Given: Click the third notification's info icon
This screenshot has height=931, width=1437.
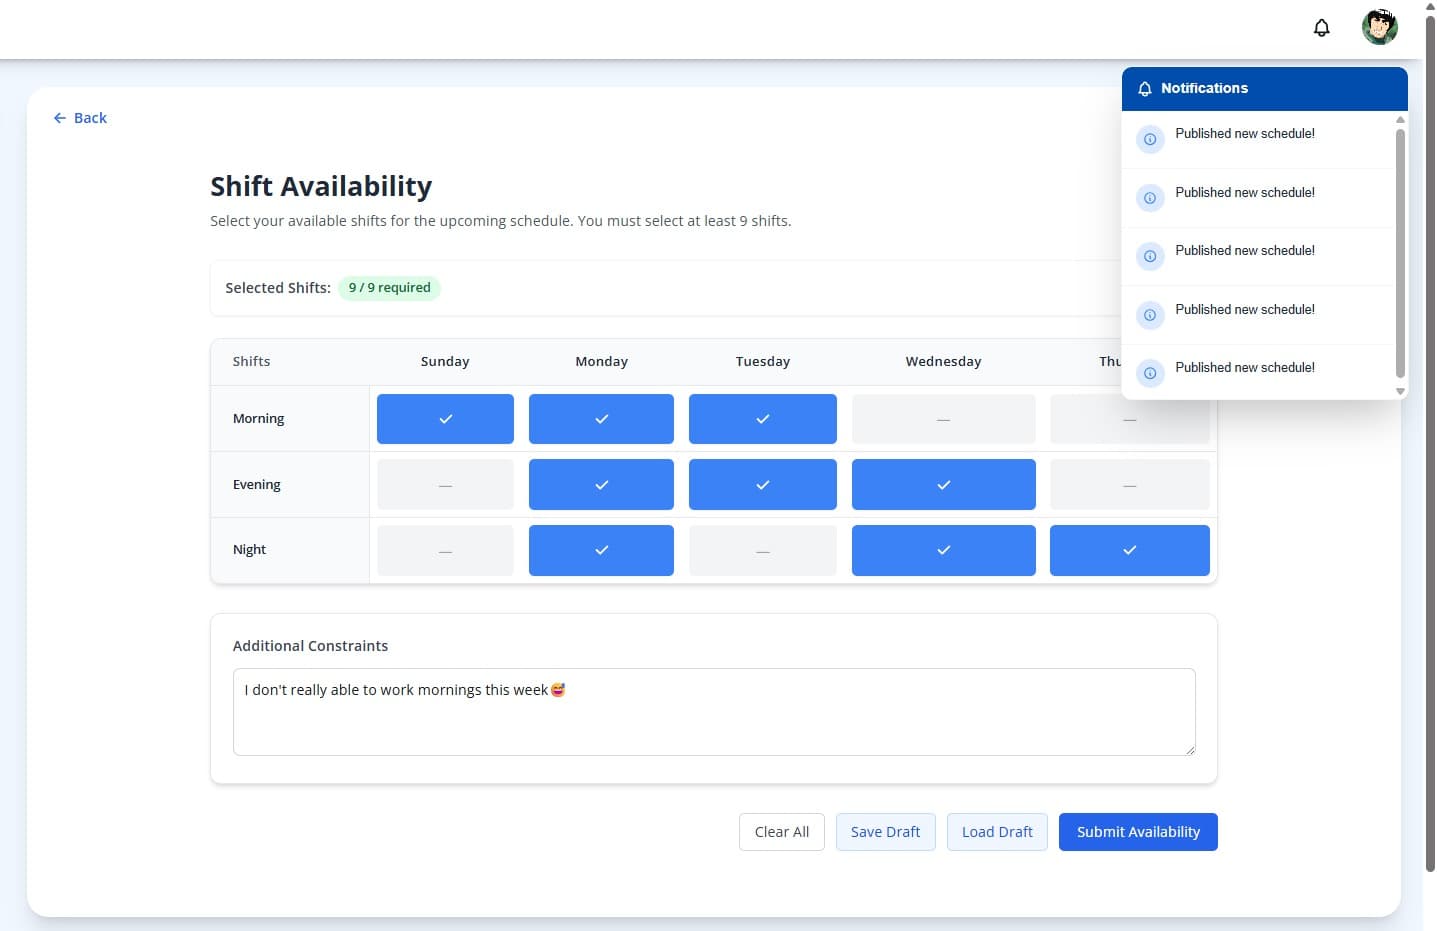Looking at the screenshot, I should (x=1150, y=256).
